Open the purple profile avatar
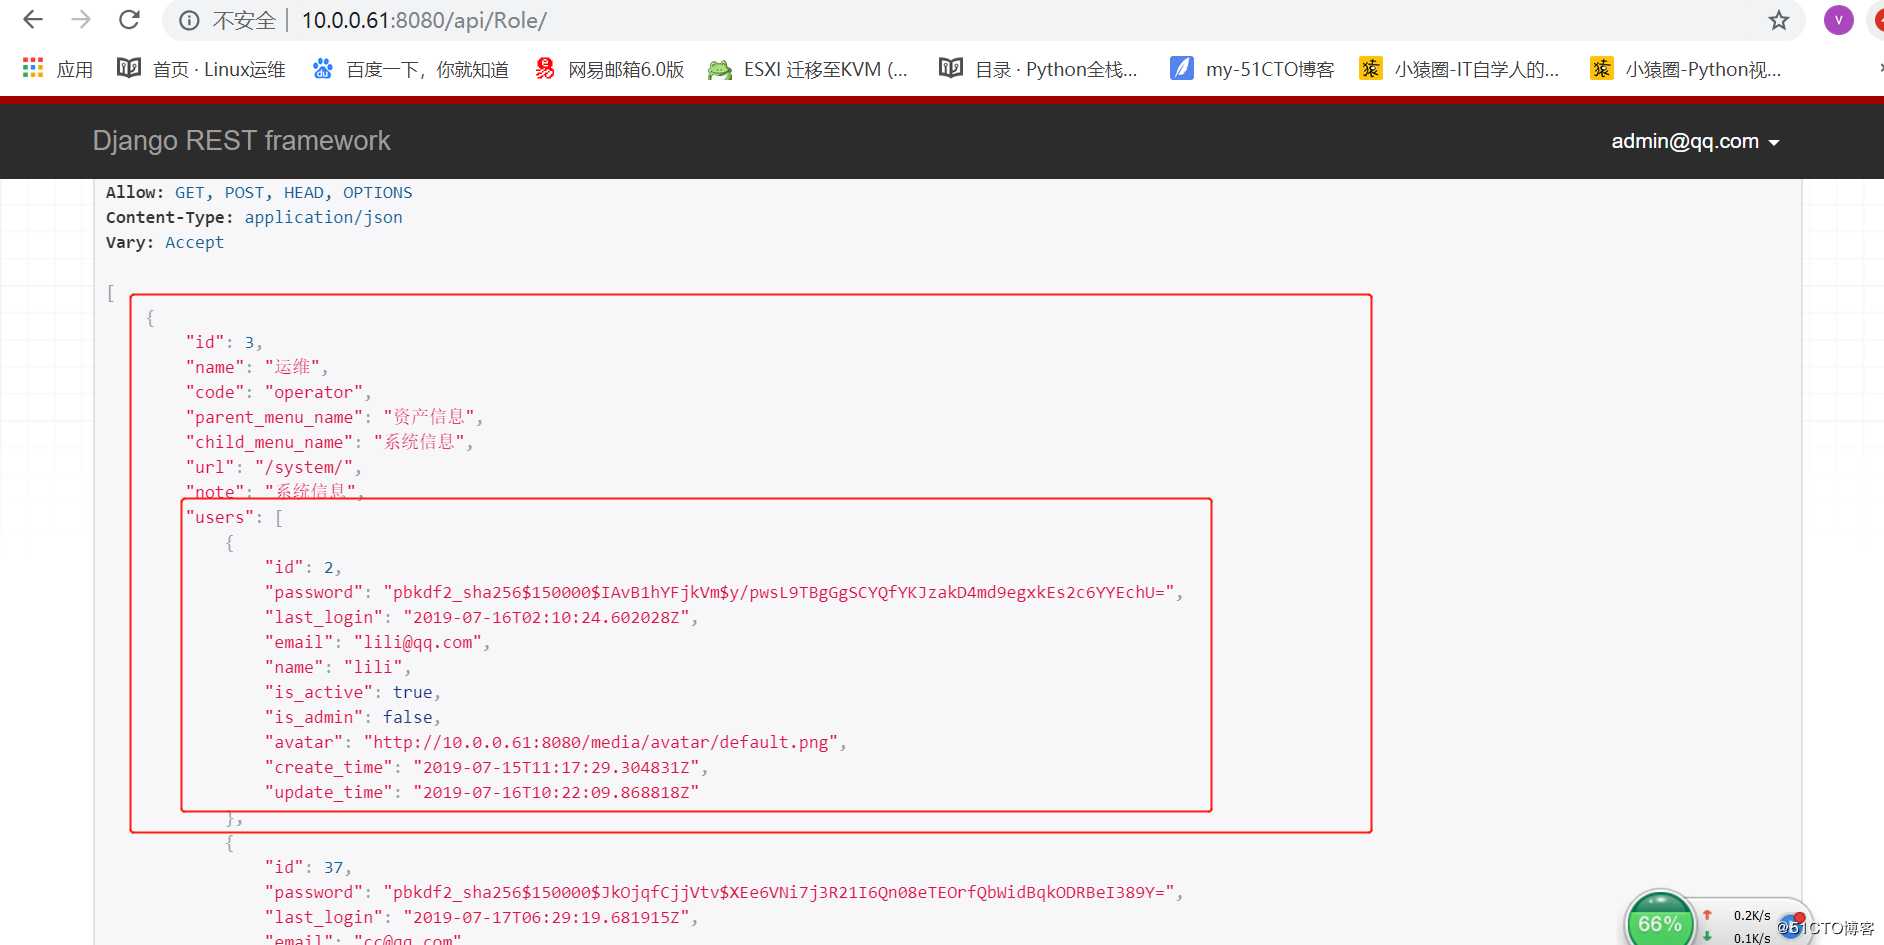The width and height of the screenshot is (1884, 945). point(1838,20)
